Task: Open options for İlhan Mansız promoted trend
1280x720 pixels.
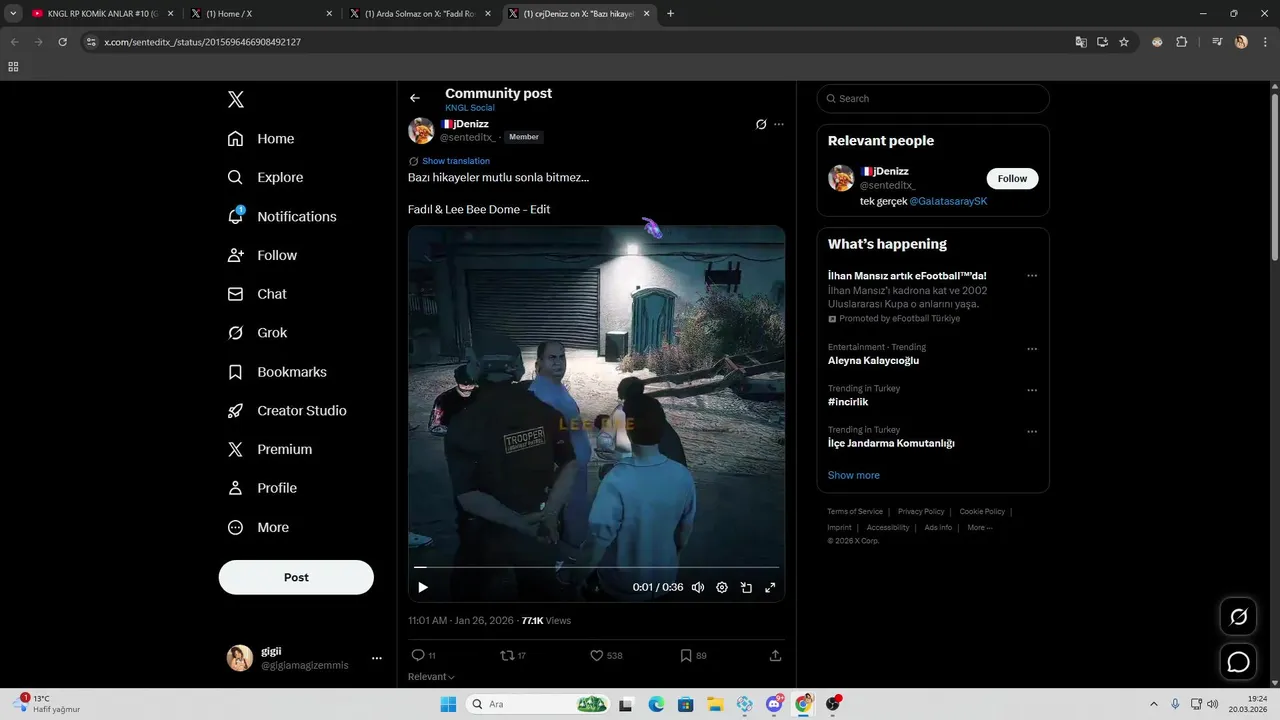Action: coord(1032,276)
